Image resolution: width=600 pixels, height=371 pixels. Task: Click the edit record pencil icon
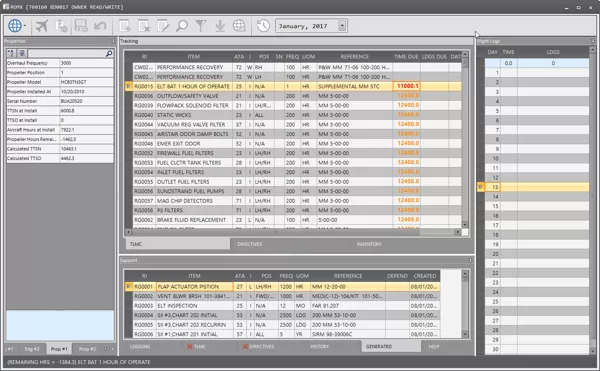(163, 26)
